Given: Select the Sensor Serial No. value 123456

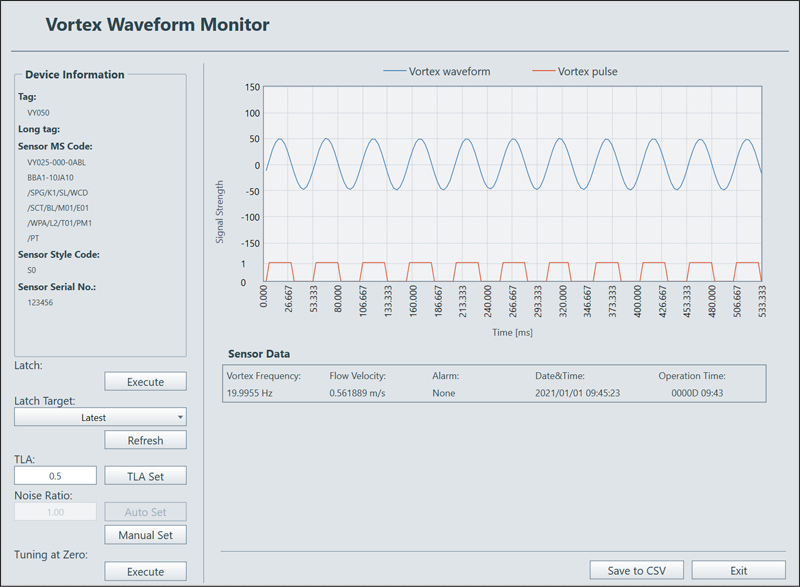Looking at the screenshot, I should 39,302.
